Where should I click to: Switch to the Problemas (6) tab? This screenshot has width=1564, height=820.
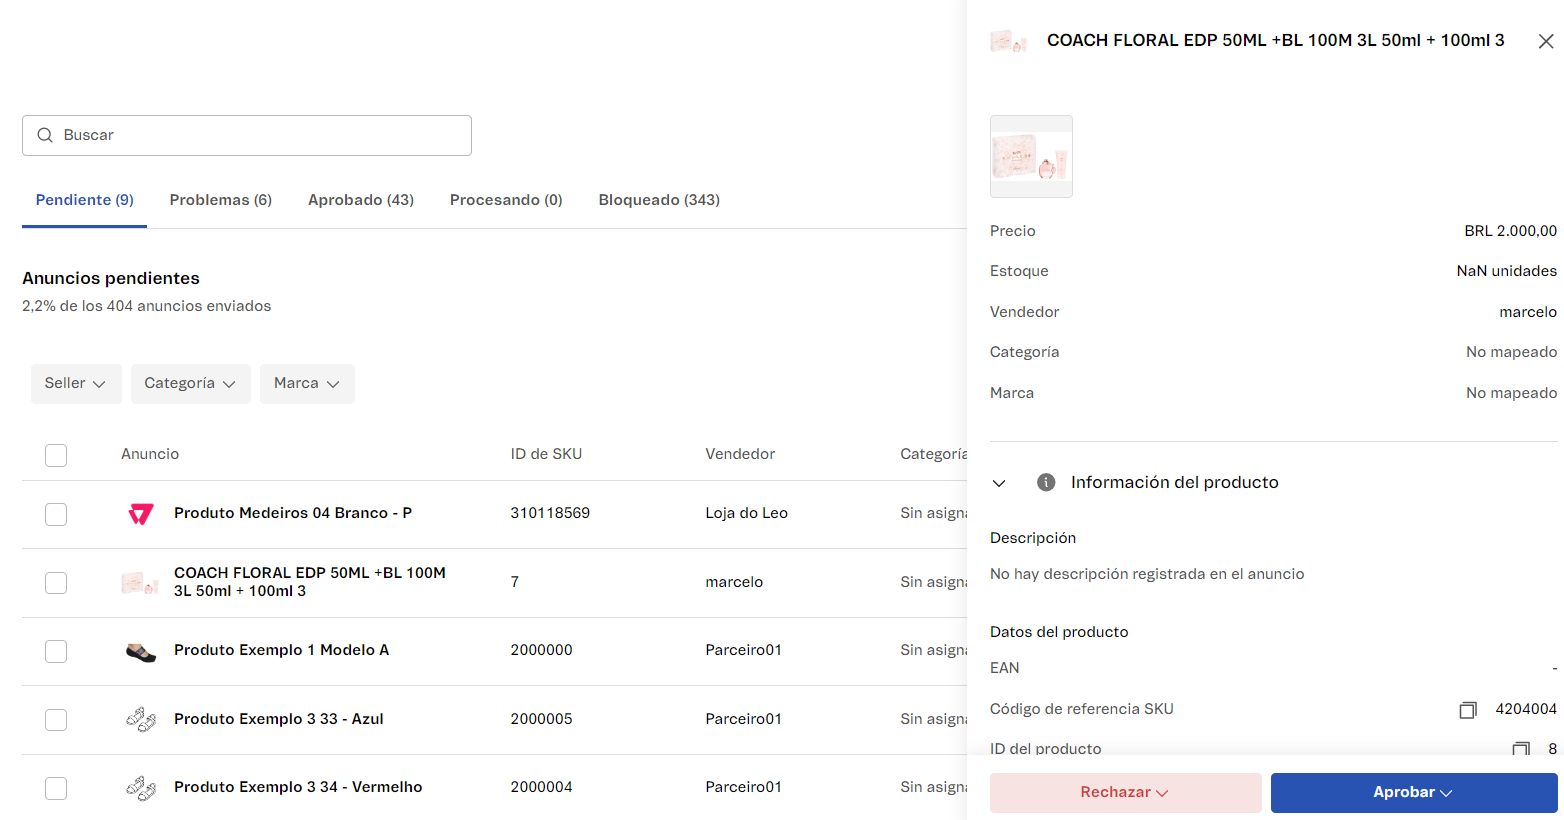[x=220, y=200]
